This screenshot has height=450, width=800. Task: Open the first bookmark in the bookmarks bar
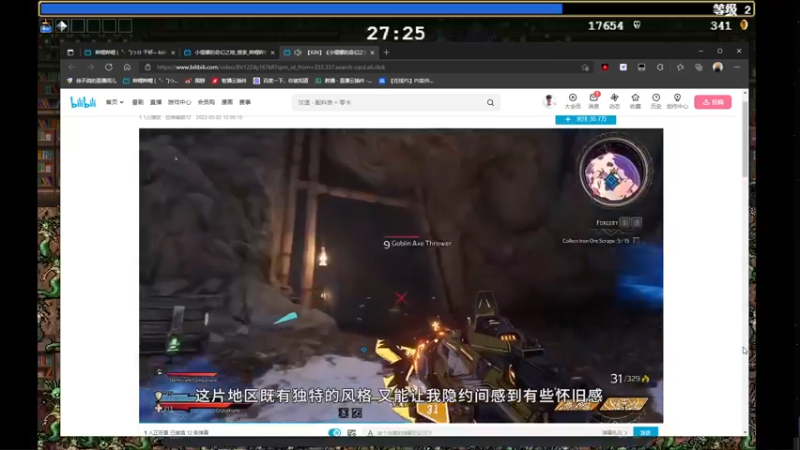[92, 81]
